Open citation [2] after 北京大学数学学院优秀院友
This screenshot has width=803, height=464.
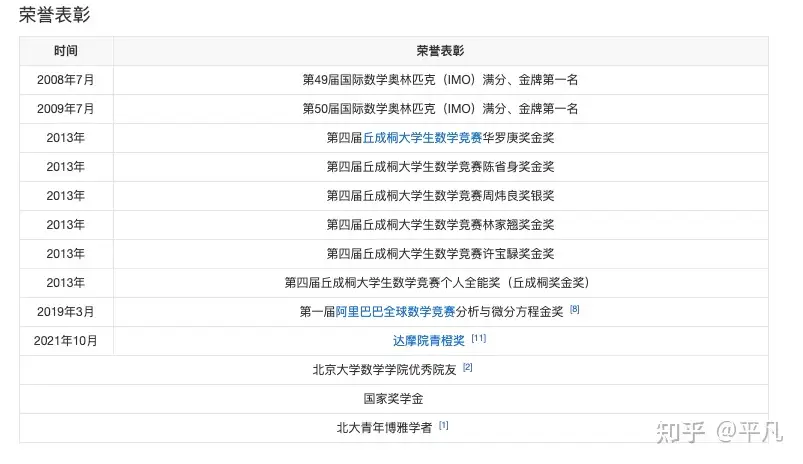pyautogui.click(x=468, y=367)
